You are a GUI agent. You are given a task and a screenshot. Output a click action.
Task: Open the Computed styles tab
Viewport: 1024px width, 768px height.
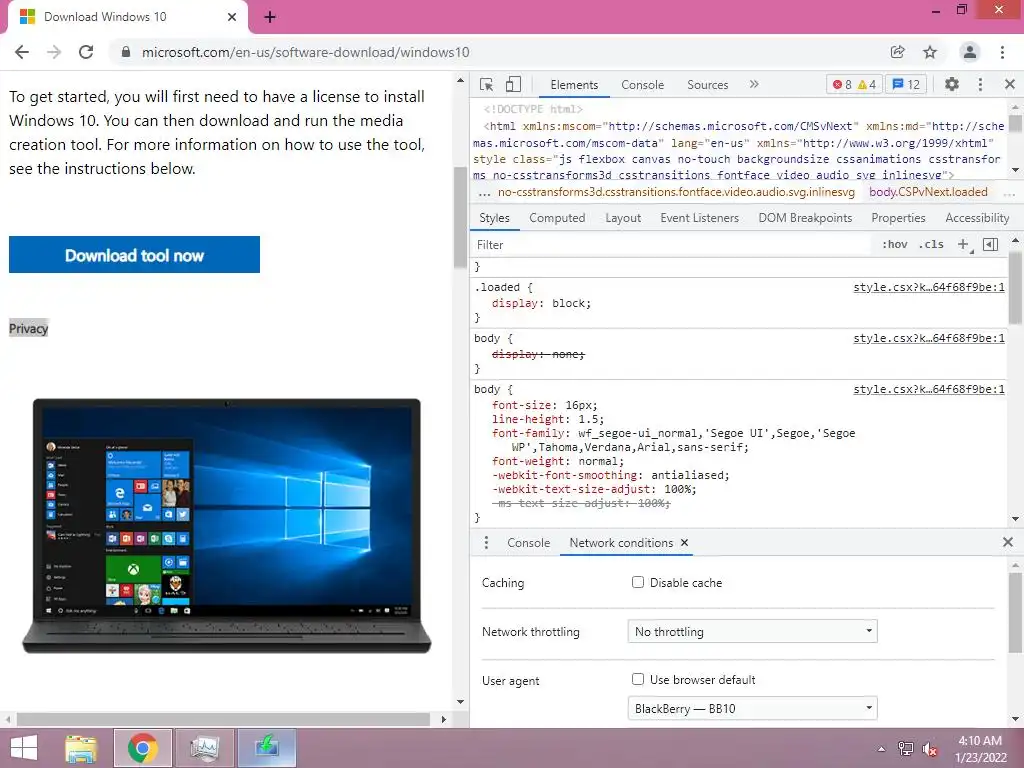point(557,217)
